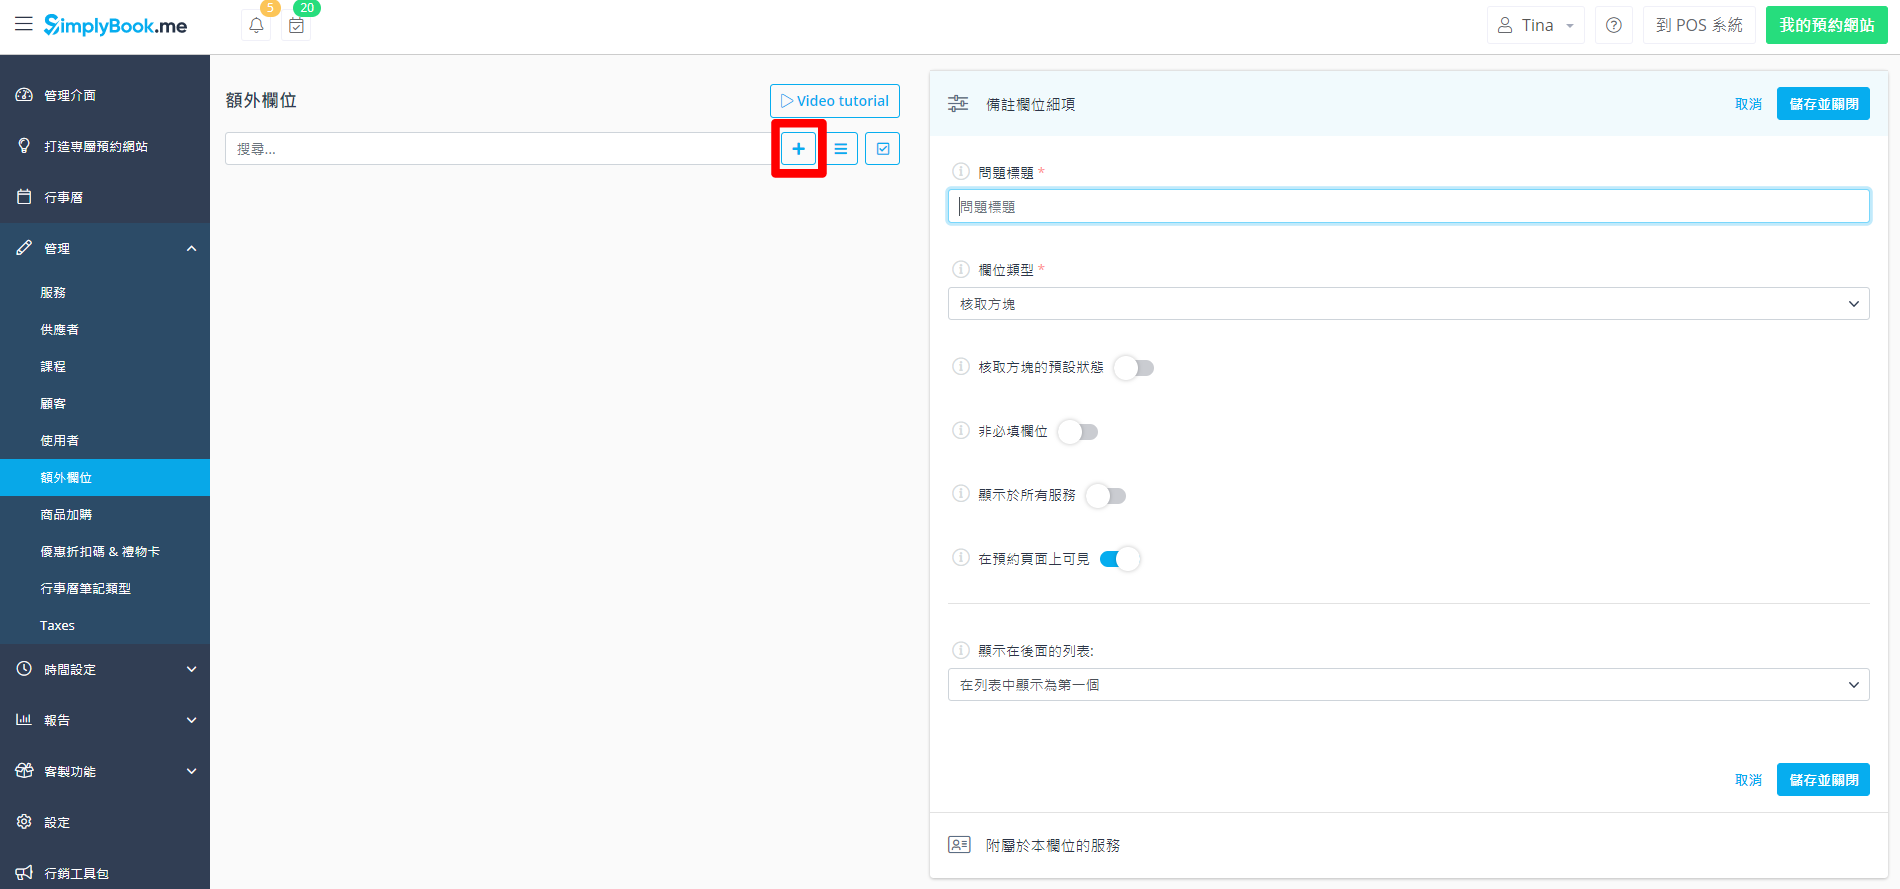Click the megaphone icon for 行銷工具包
Screen dimensions: 1900x889
click(x=24, y=873)
